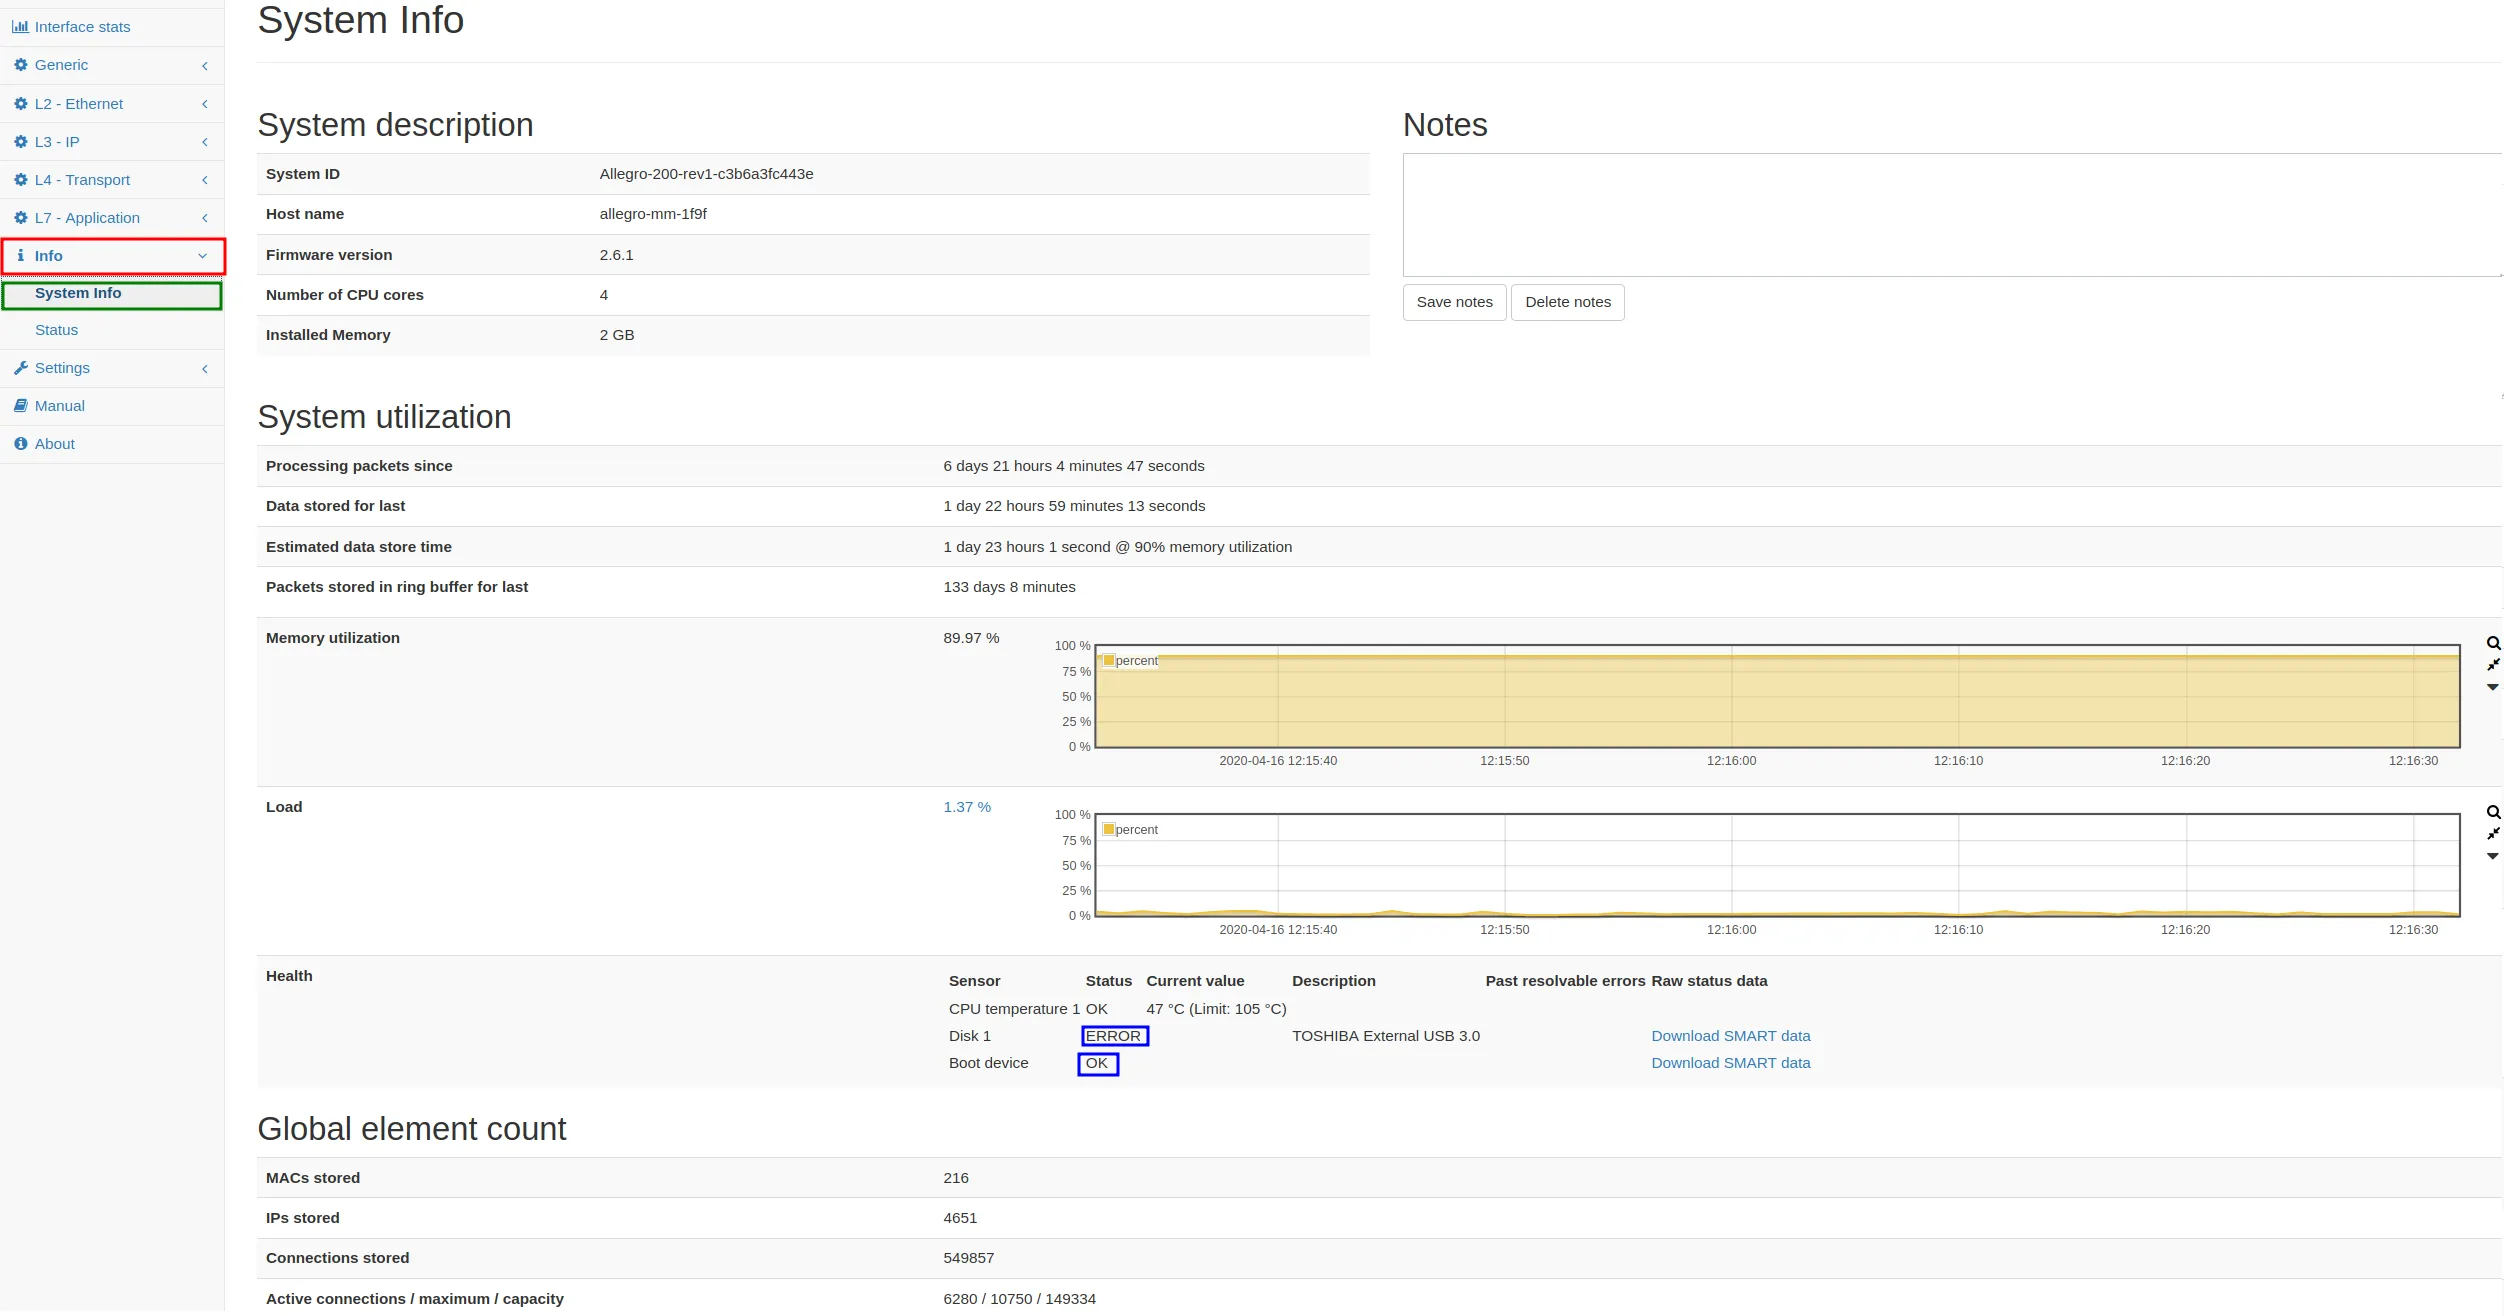This screenshot has width=2504, height=1316.
Task: Download SMART data for Disk 1
Action: point(1730,1036)
